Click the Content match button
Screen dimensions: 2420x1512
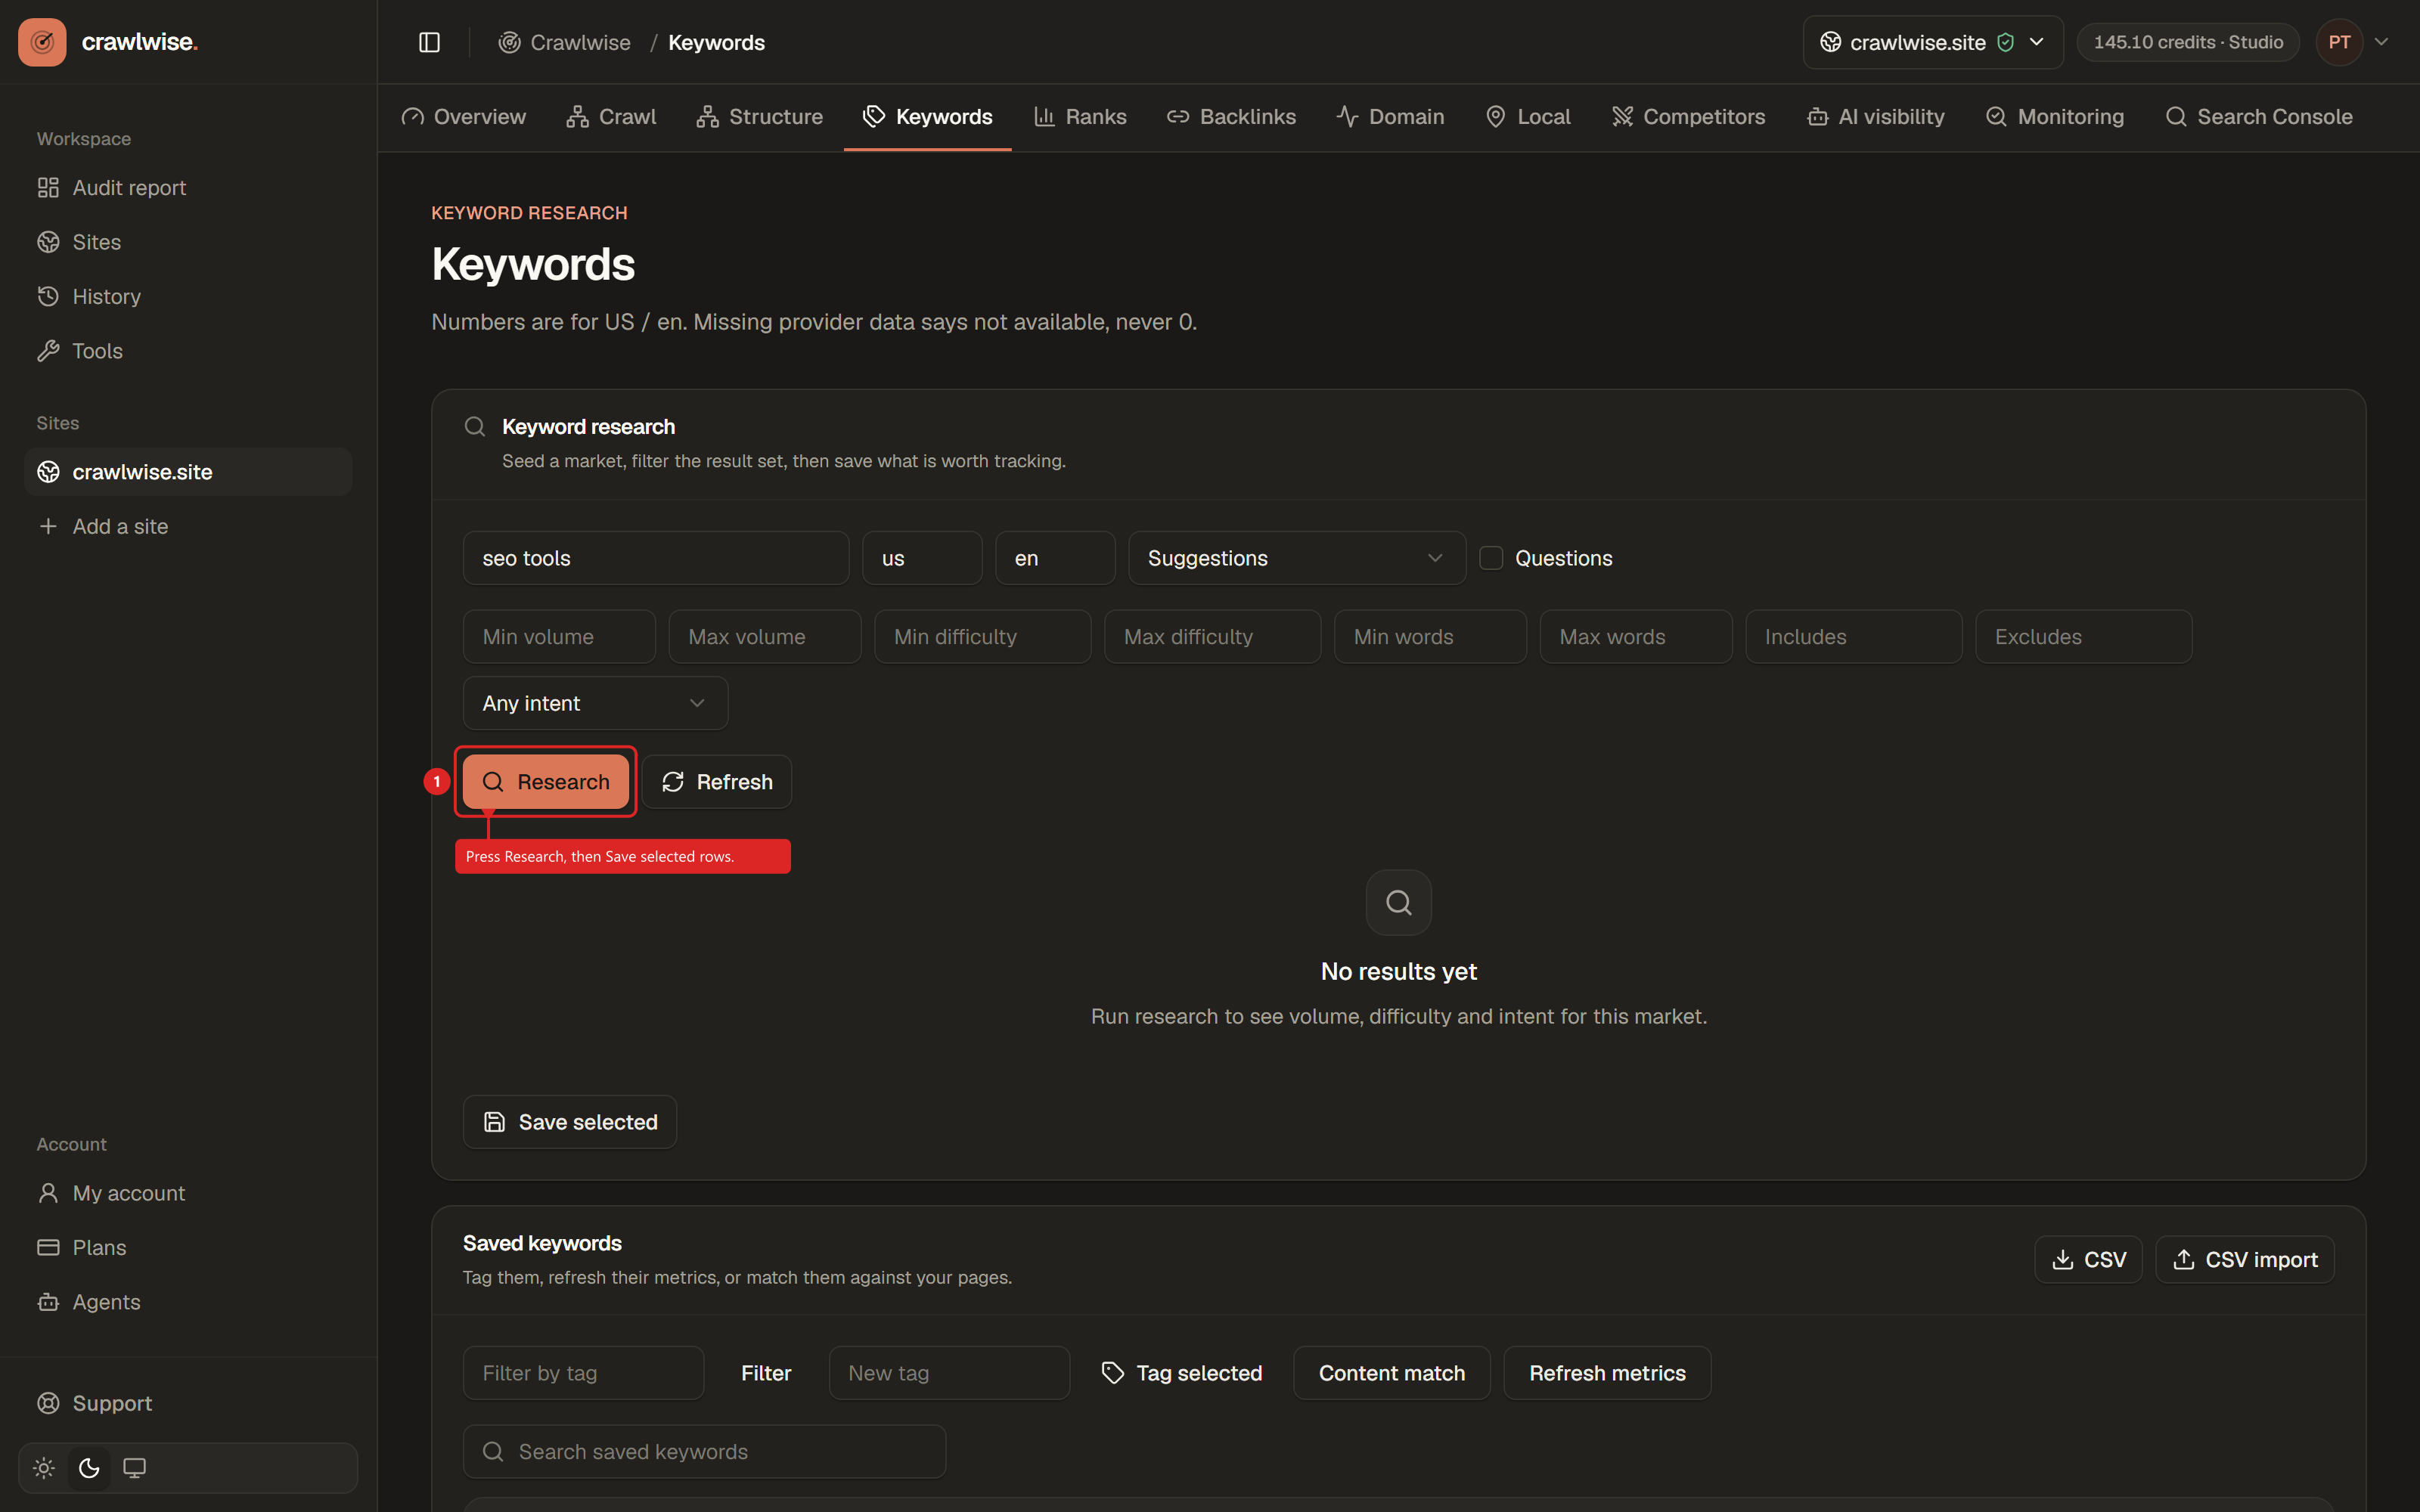tap(1392, 1373)
